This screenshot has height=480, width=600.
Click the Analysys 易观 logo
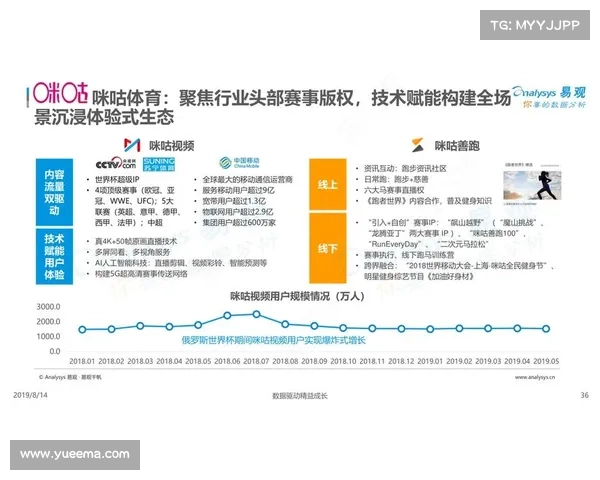point(549,97)
